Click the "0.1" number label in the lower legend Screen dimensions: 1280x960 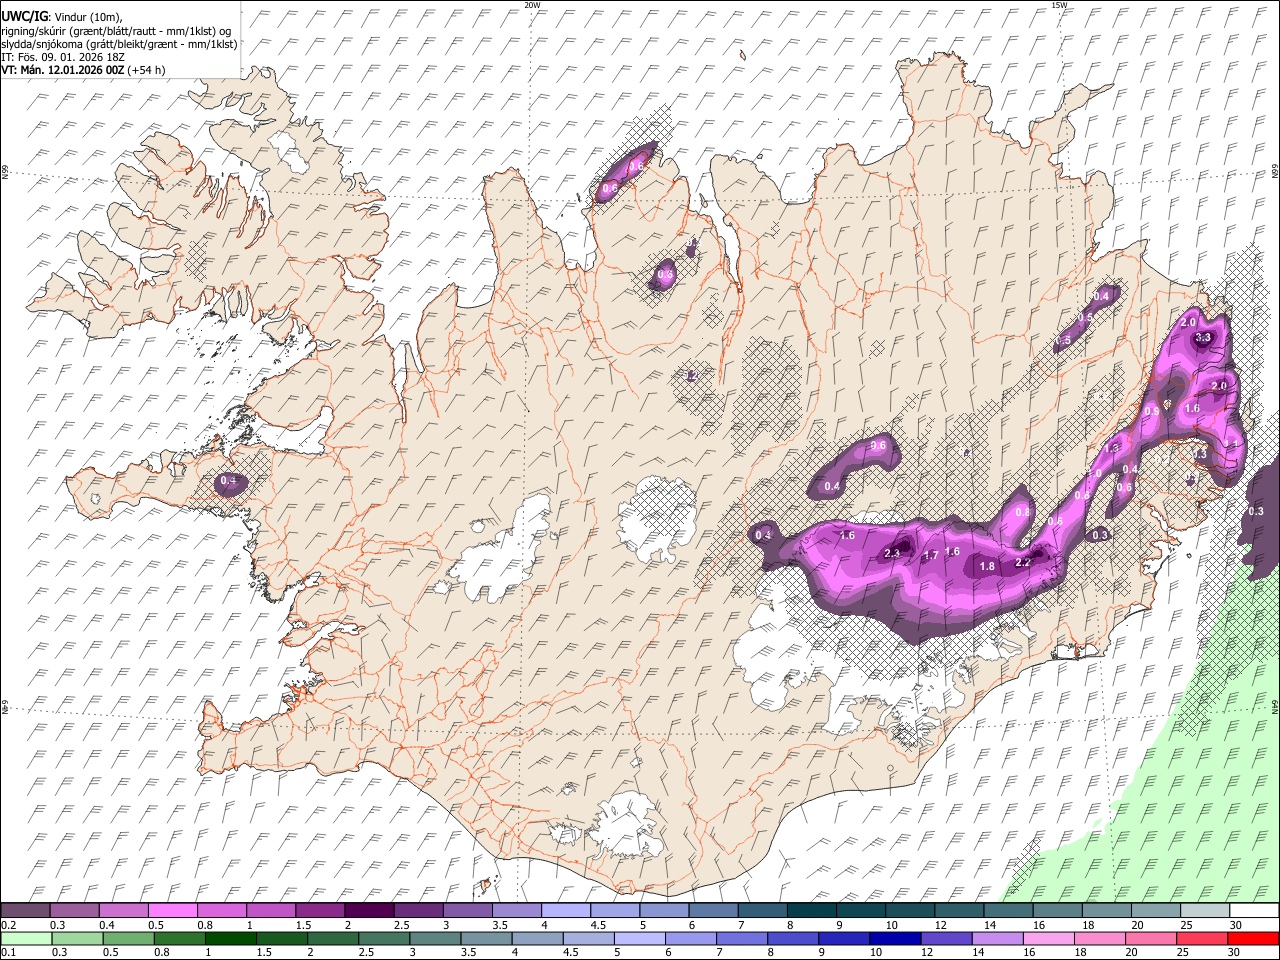click(8, 952)
